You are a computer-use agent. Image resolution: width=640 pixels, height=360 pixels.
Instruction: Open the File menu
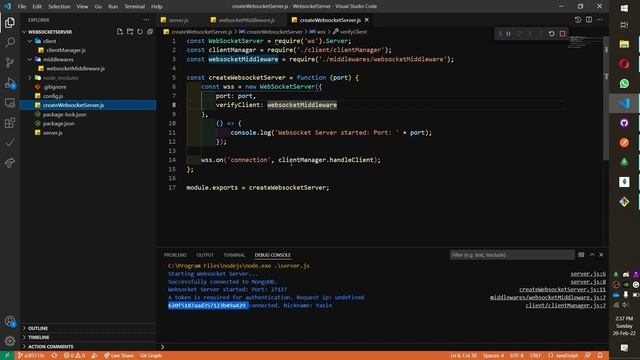tap(22, 7)
